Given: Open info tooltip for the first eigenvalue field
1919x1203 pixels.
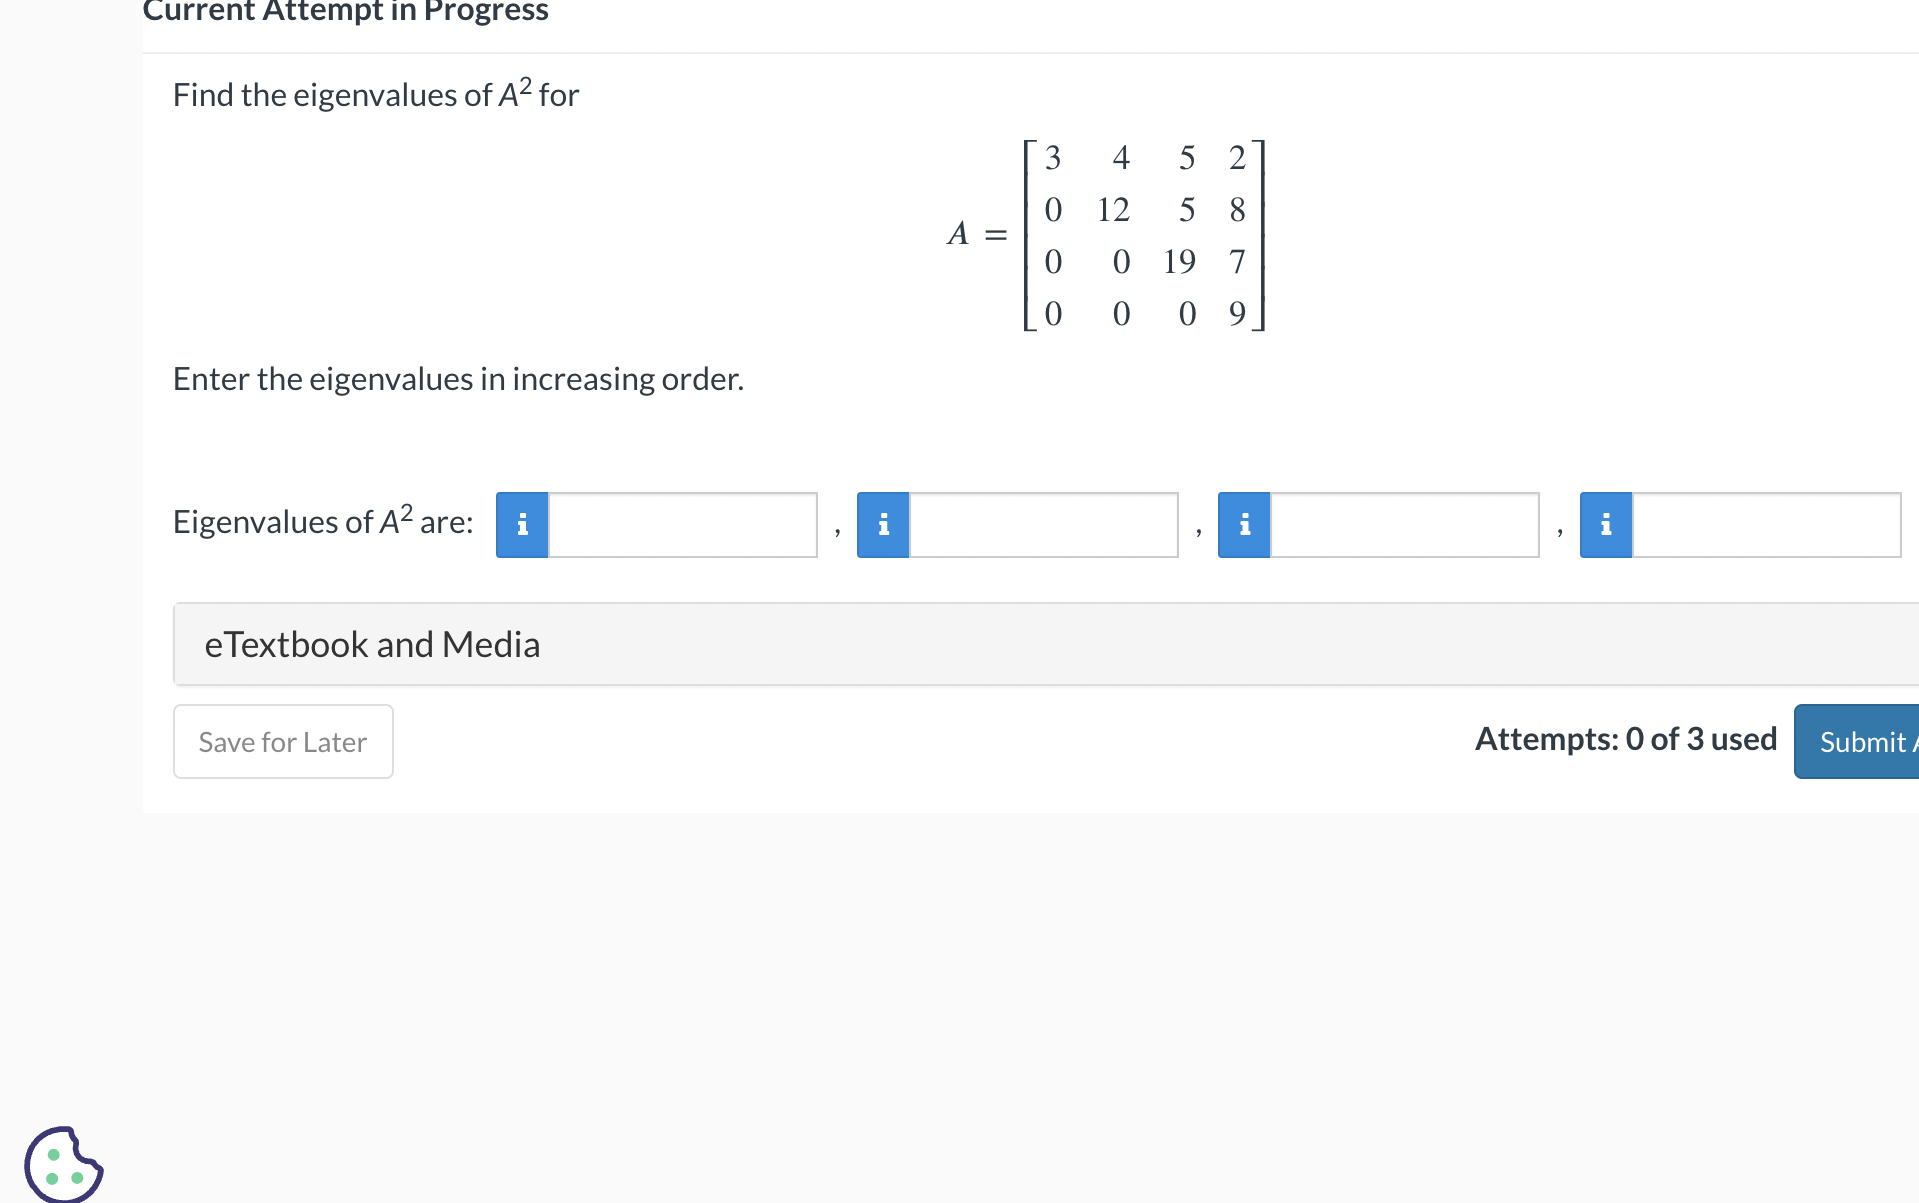Looking at the screenshot, I should click(520, 524).
